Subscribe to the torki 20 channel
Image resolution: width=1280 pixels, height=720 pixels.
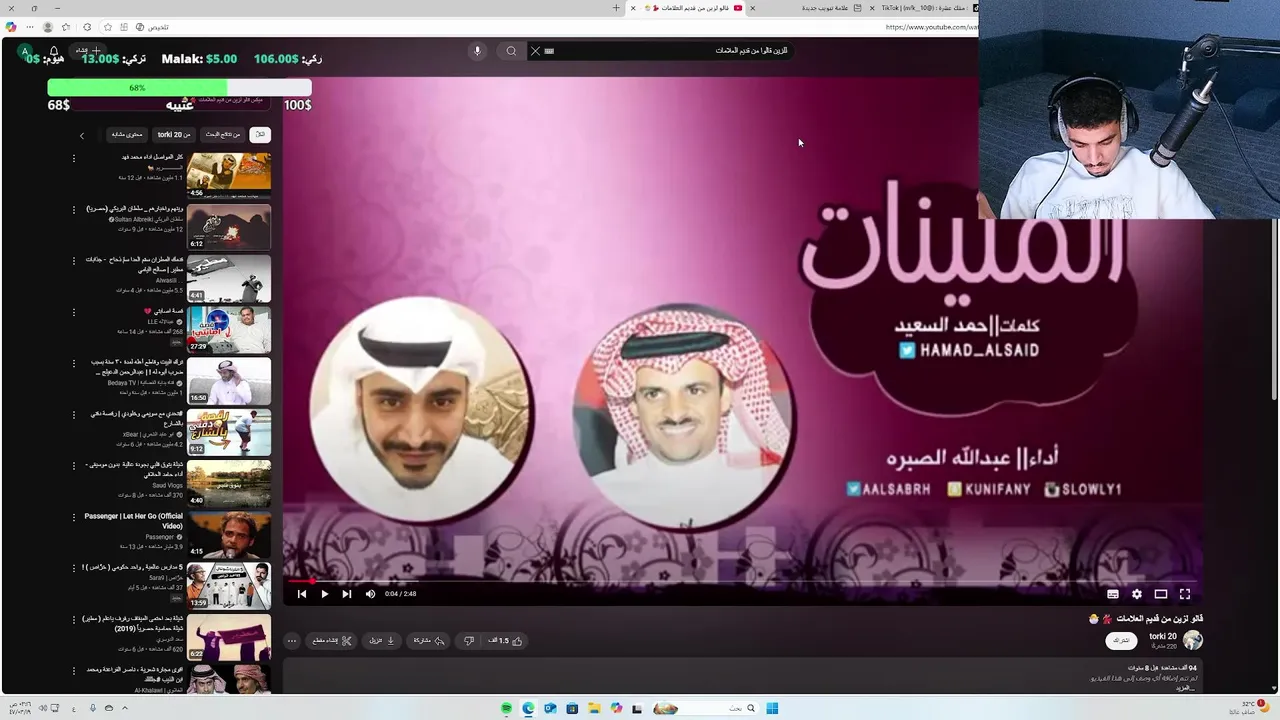click(x=1122, y=641)
